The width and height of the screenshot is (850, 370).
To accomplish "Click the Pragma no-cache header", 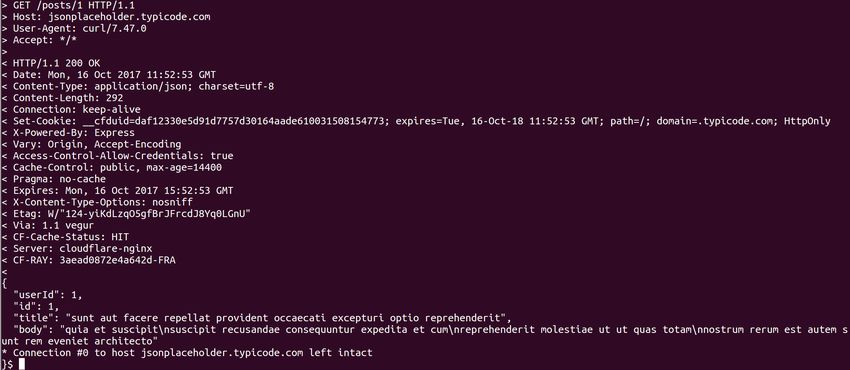I will [60, 179].
